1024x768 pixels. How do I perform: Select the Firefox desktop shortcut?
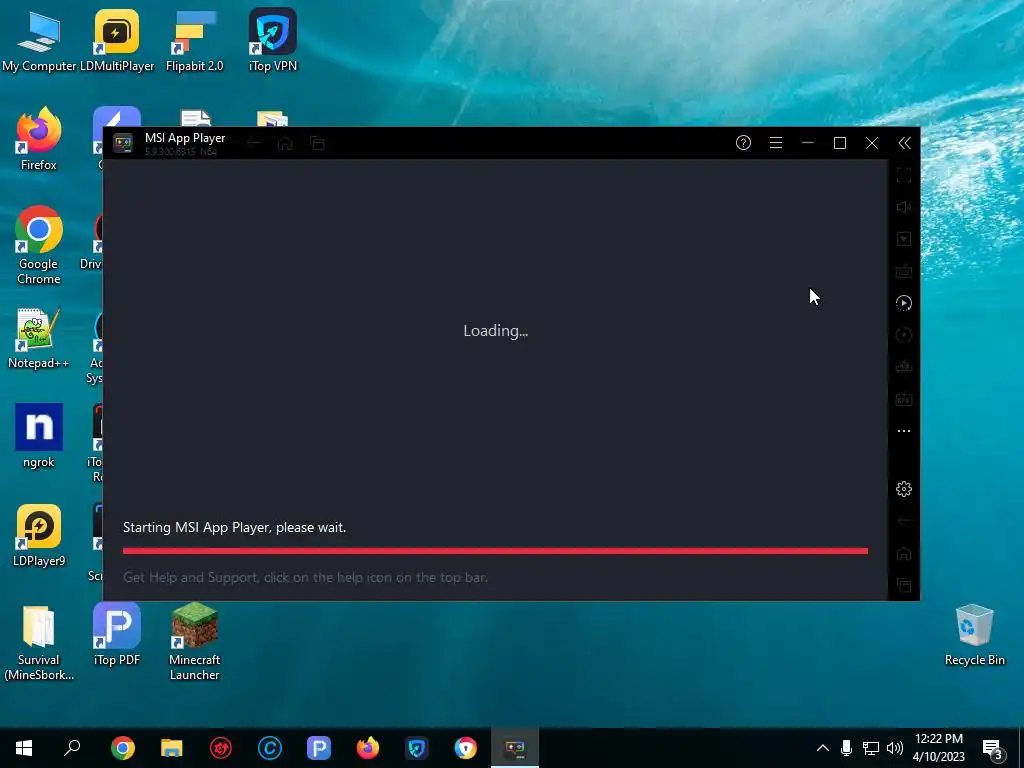[x=39, y=139]
